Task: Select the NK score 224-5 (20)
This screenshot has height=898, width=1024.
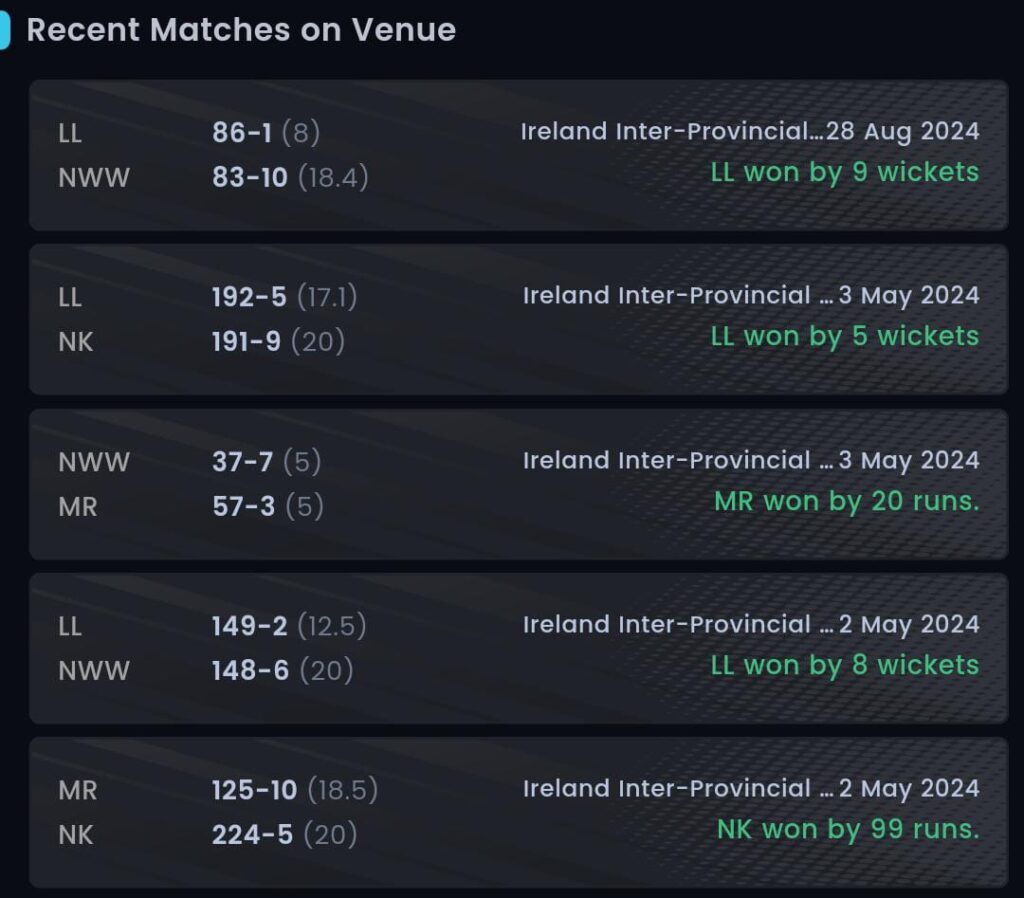Action: (x=284, y=835)
